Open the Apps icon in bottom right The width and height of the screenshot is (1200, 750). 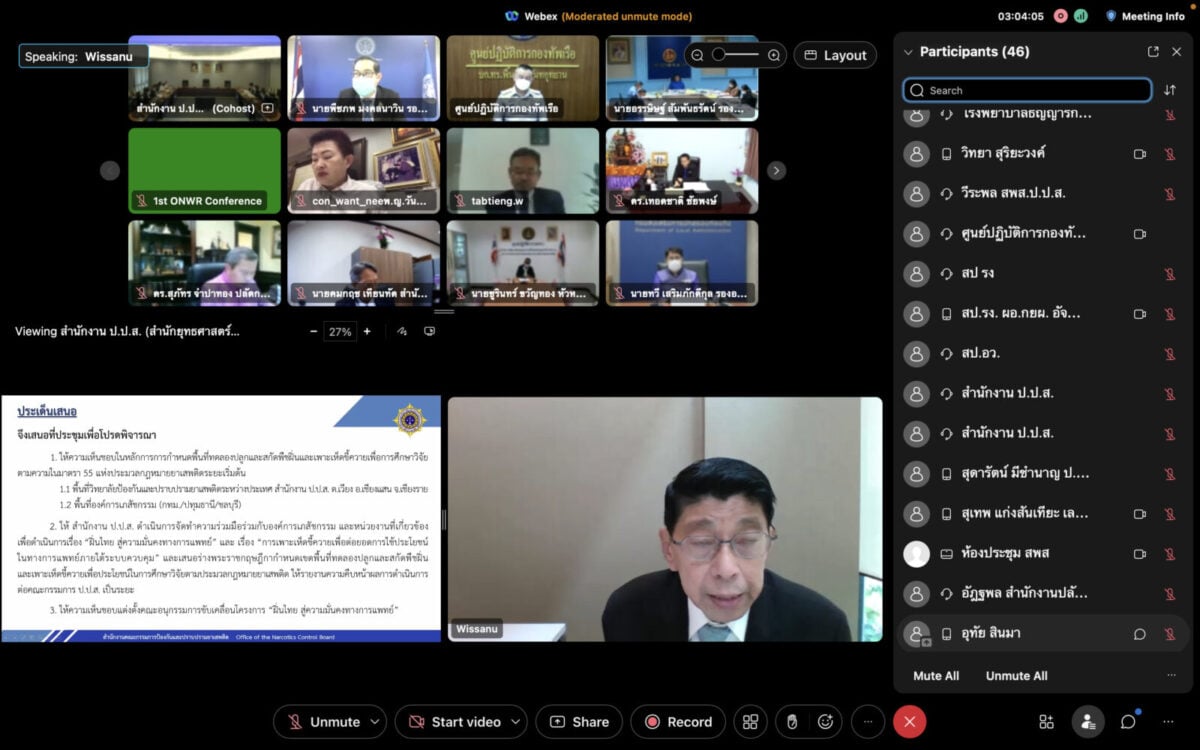[x=1046, y=722]
